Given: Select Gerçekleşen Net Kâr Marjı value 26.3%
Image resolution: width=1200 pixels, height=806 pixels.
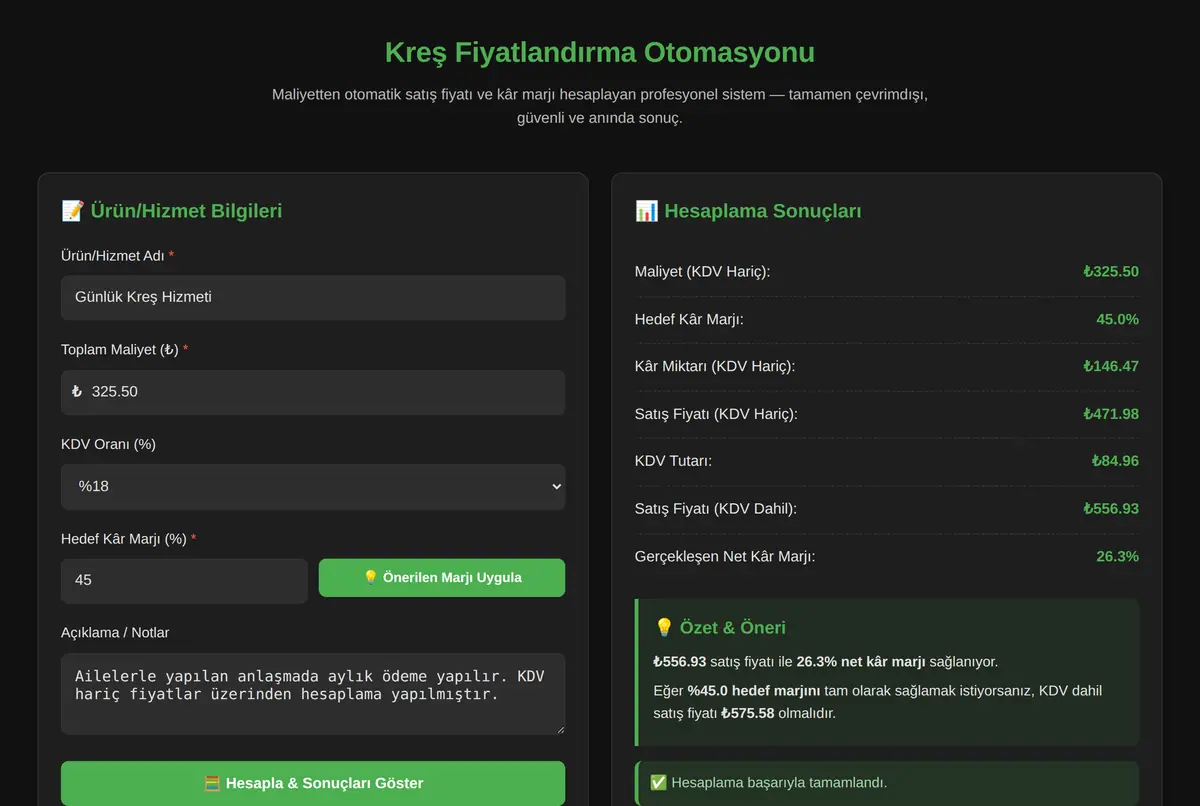Looking at the screenshot, I should 1117,556.
